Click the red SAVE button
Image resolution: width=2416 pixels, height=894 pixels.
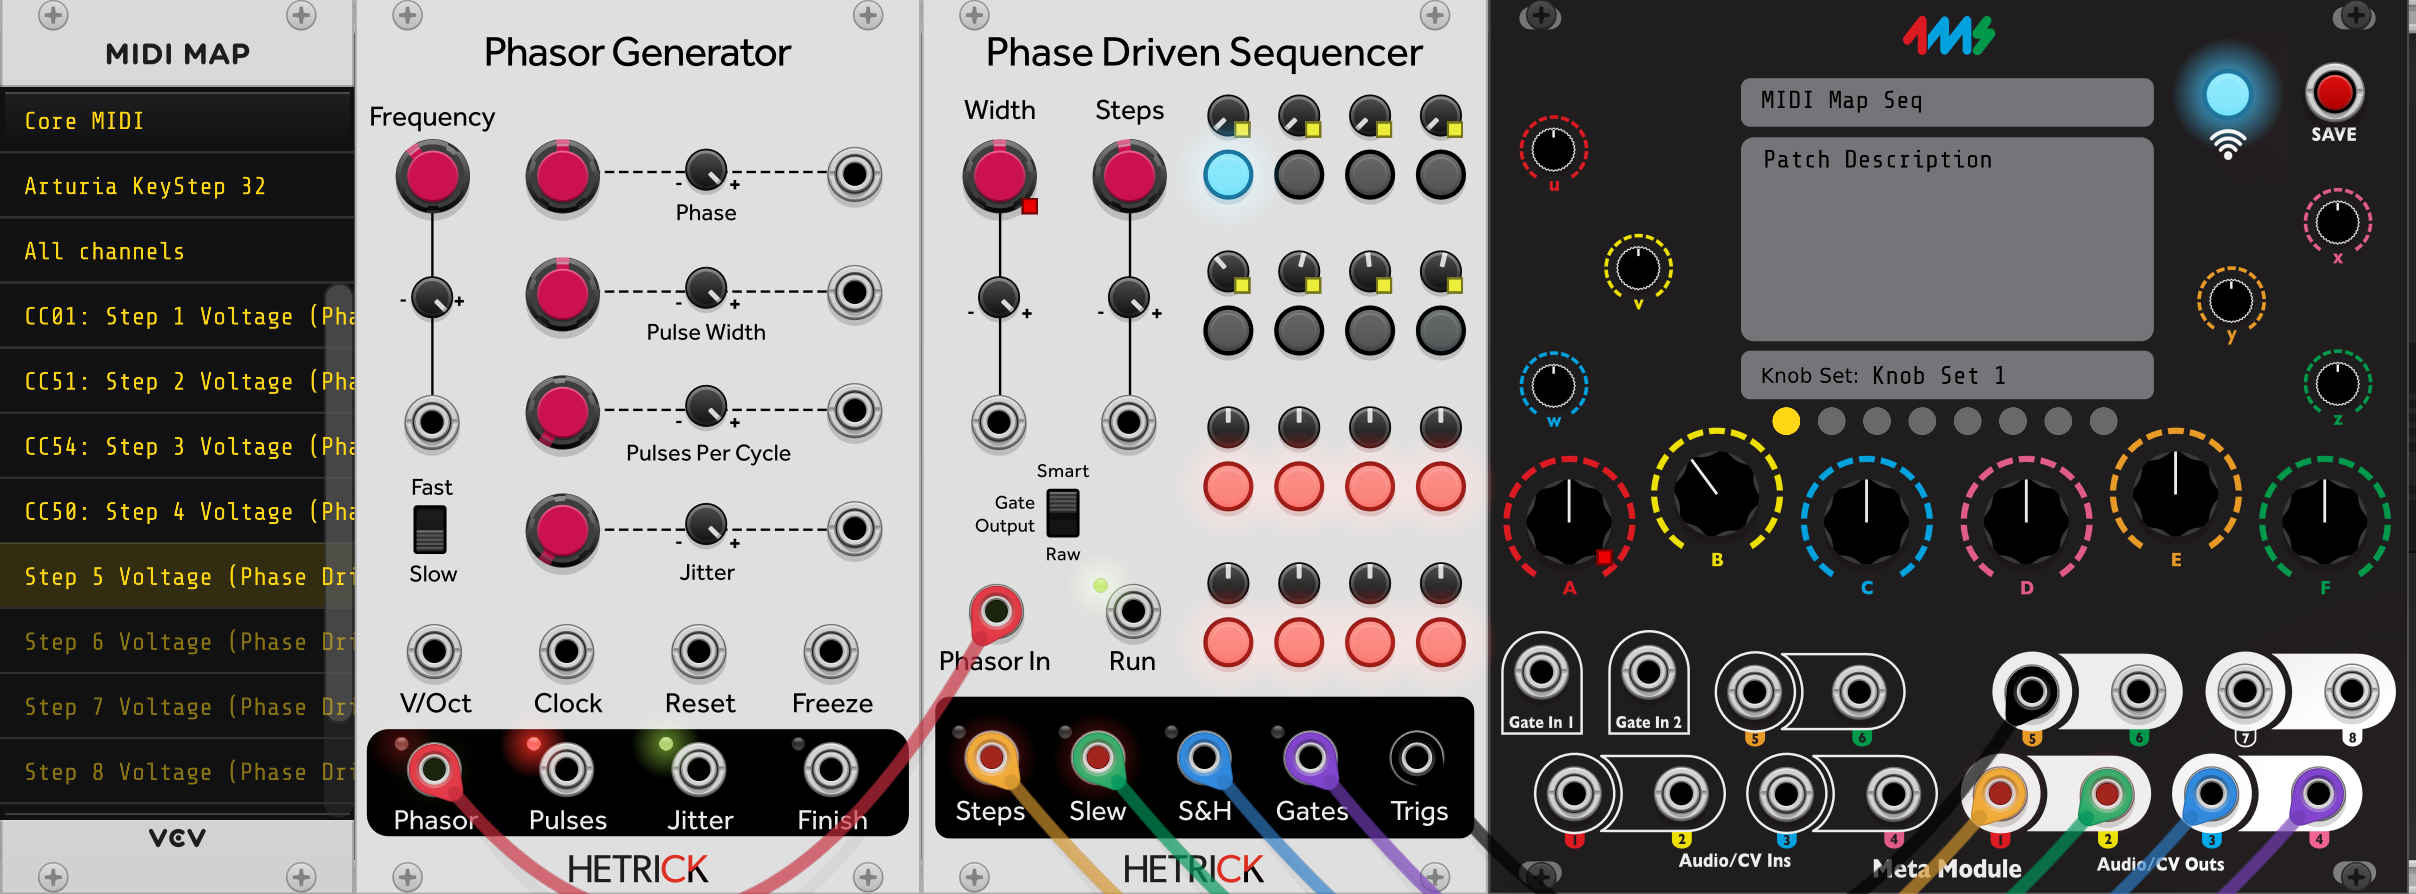2333,94
